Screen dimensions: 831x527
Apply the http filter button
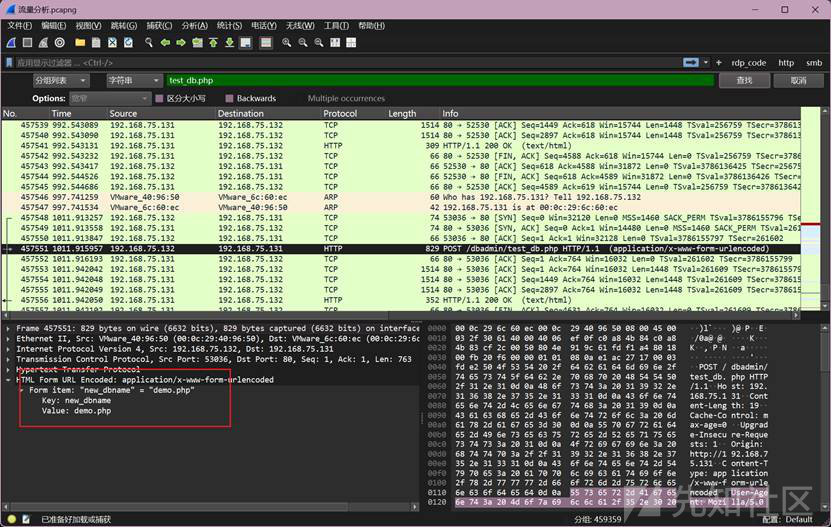(786, 63)
